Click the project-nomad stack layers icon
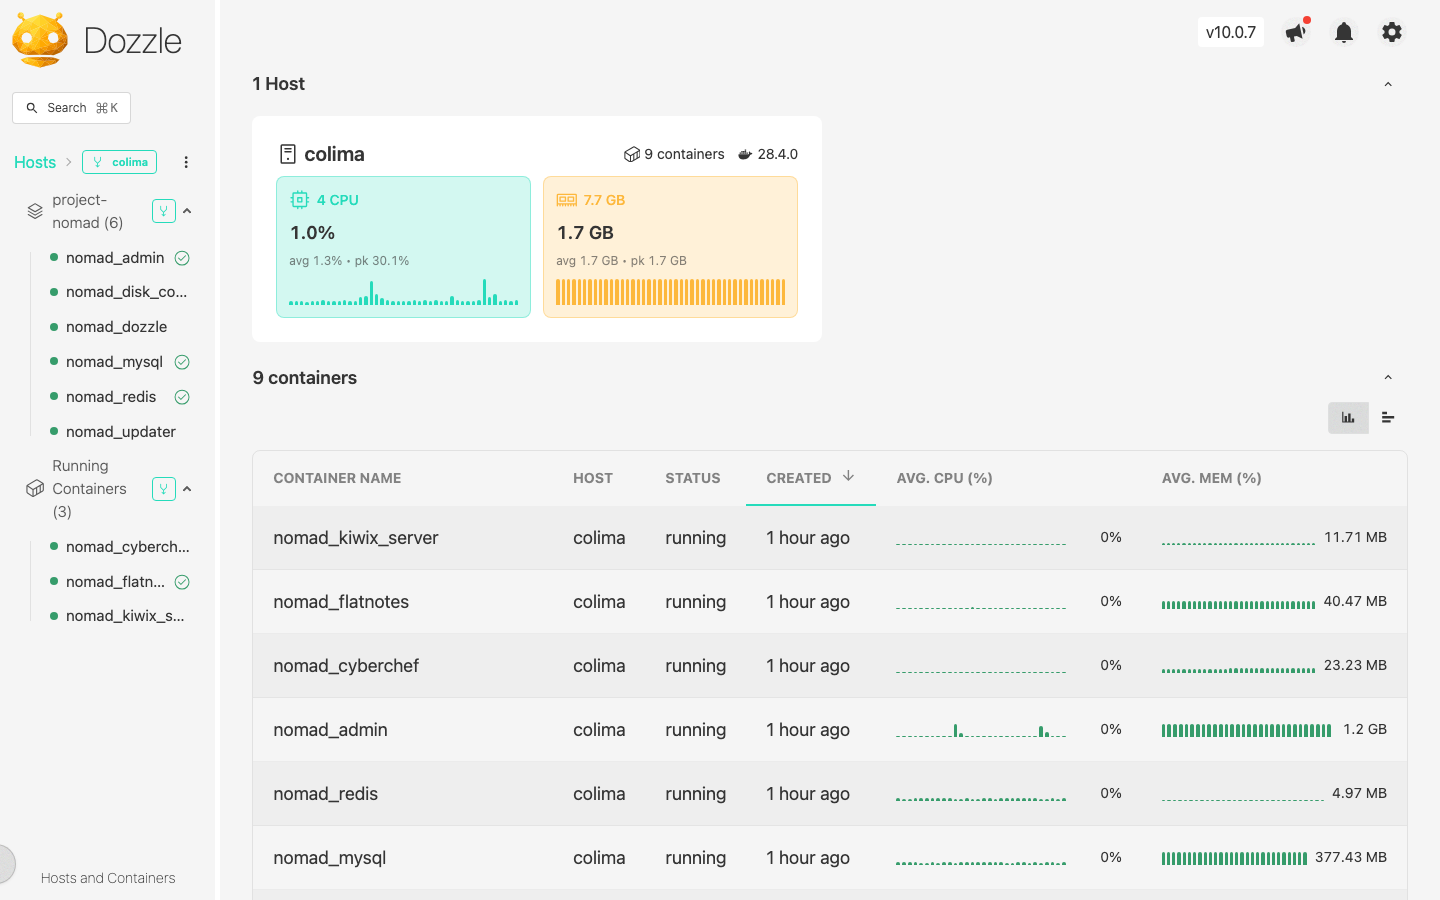 click(x=35, y=211)
